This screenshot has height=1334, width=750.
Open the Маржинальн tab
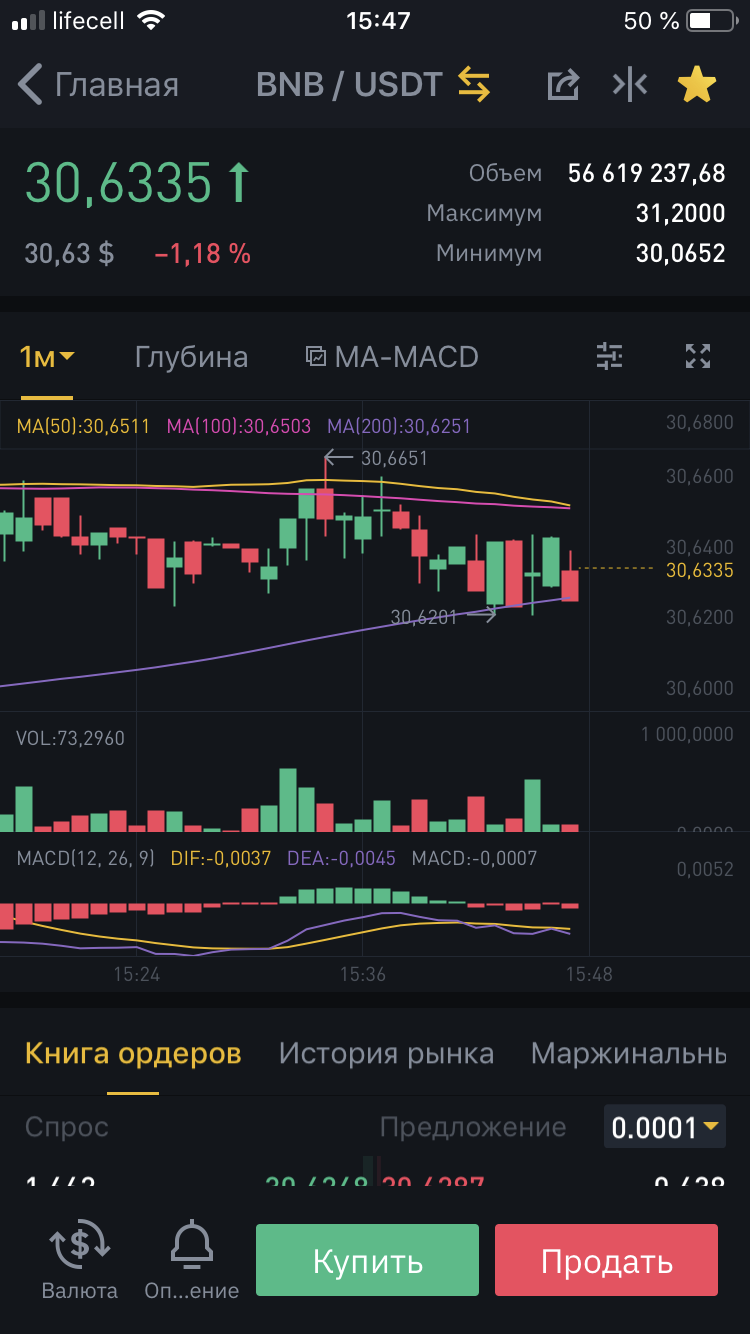628,1053
